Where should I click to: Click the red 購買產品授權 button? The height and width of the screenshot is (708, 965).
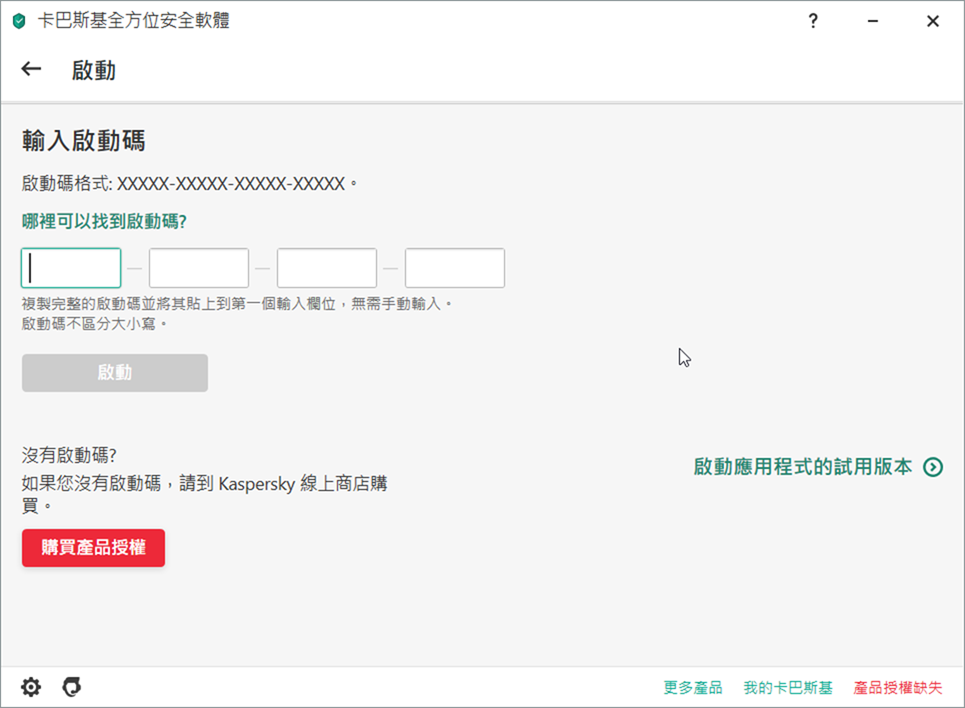pyautogui.click(x=93, y=548)
